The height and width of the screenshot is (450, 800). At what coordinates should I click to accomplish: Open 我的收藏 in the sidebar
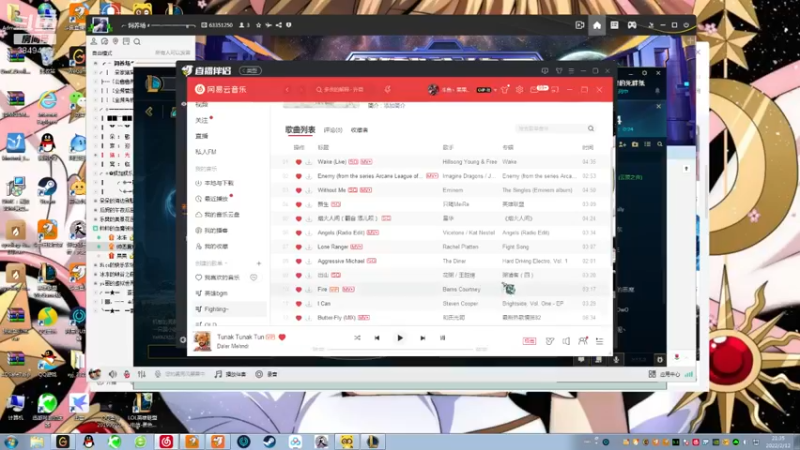212,246
